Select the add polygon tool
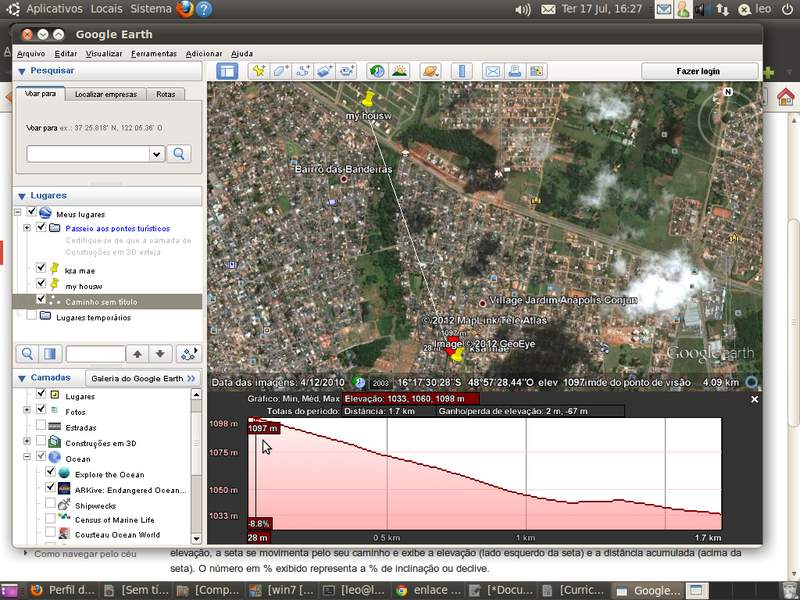 tap(281, 71)
